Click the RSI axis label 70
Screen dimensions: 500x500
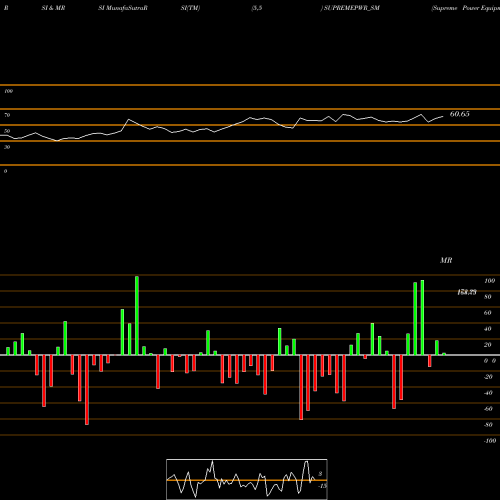click(7, 115)
